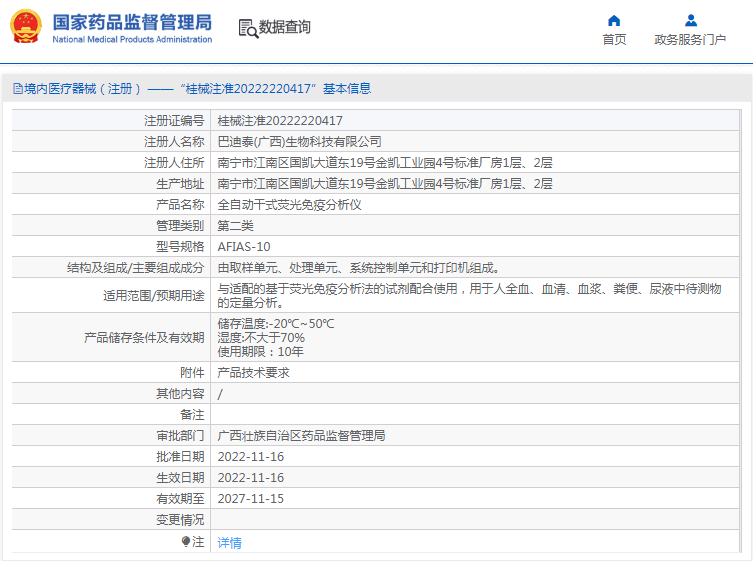Select the 注册人住所 address value
This screenshot has height=561, width=753.
(x=385, y=163)
